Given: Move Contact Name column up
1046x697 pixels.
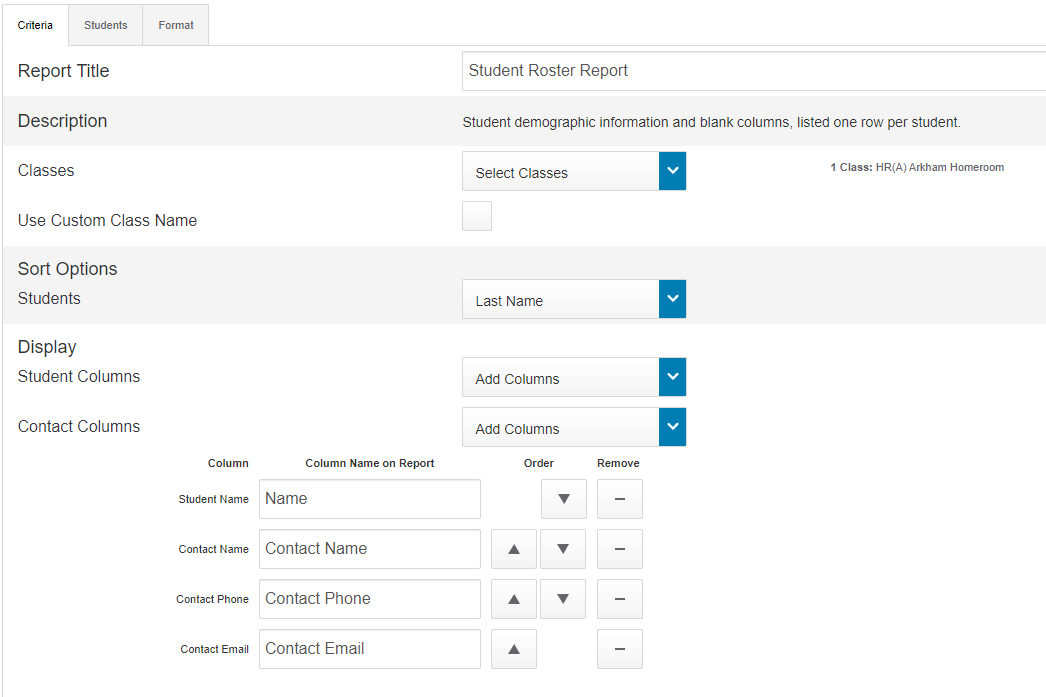Looking at the screenshot, I should (x=513, y=548).
